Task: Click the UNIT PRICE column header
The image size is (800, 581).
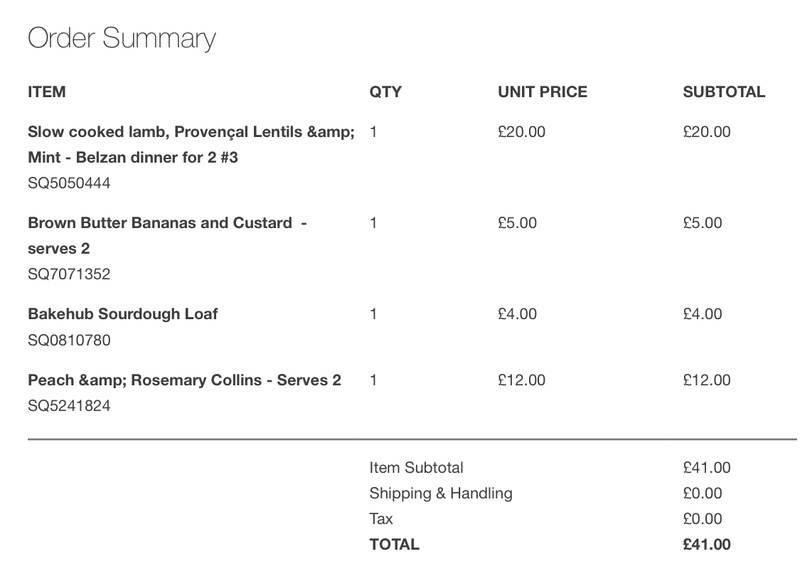Action: click(x=542, y=92)
